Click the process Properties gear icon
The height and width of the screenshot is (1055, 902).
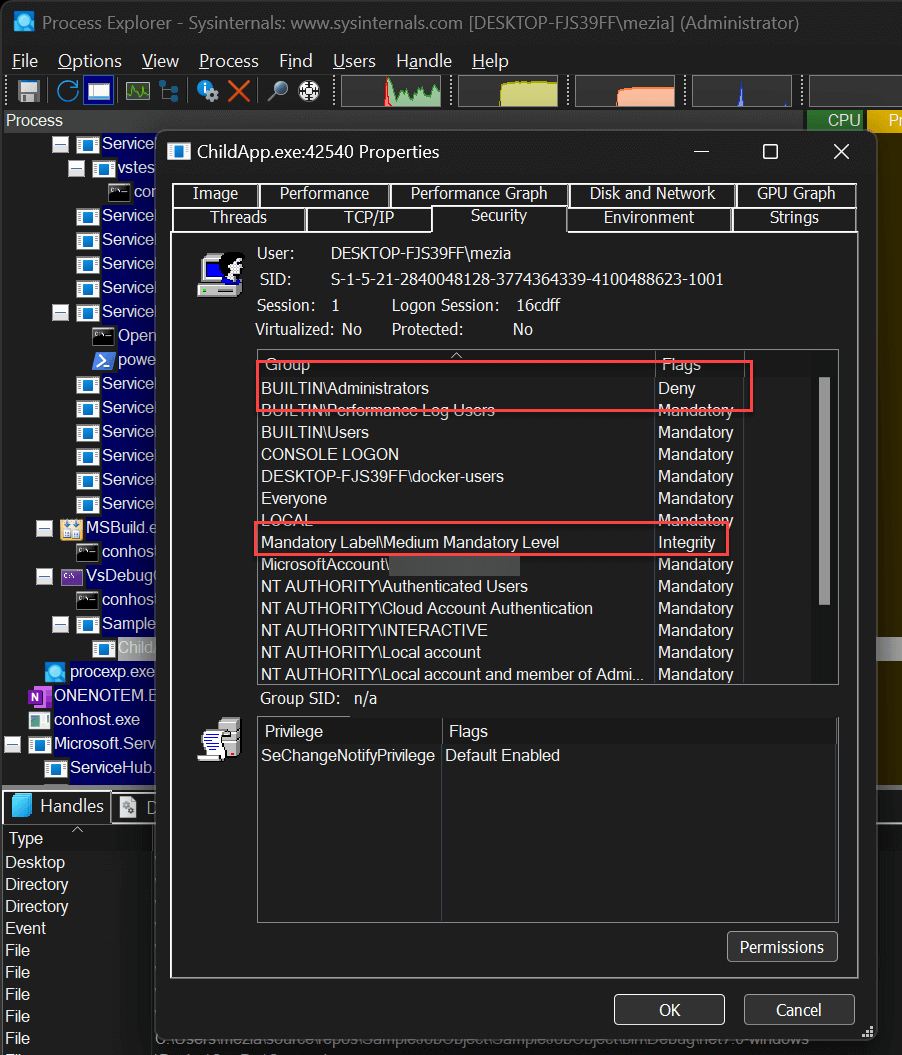[208, 92]
